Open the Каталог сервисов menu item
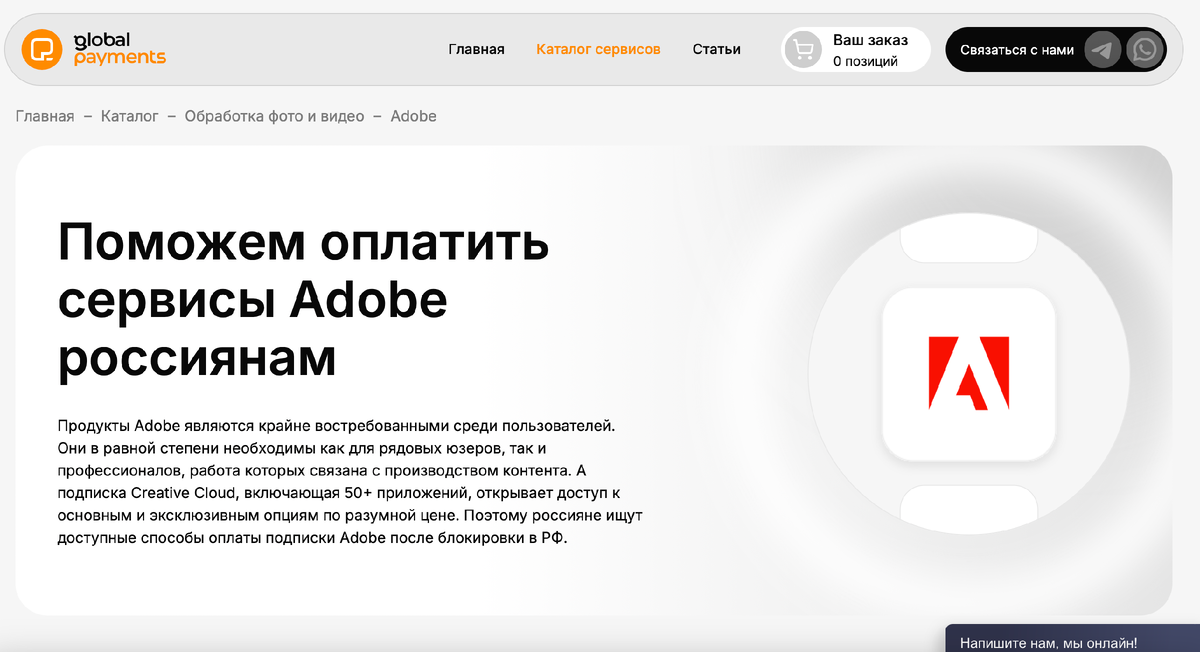Viewport: 1200px width, 652px height. click(x=598, y=49)
